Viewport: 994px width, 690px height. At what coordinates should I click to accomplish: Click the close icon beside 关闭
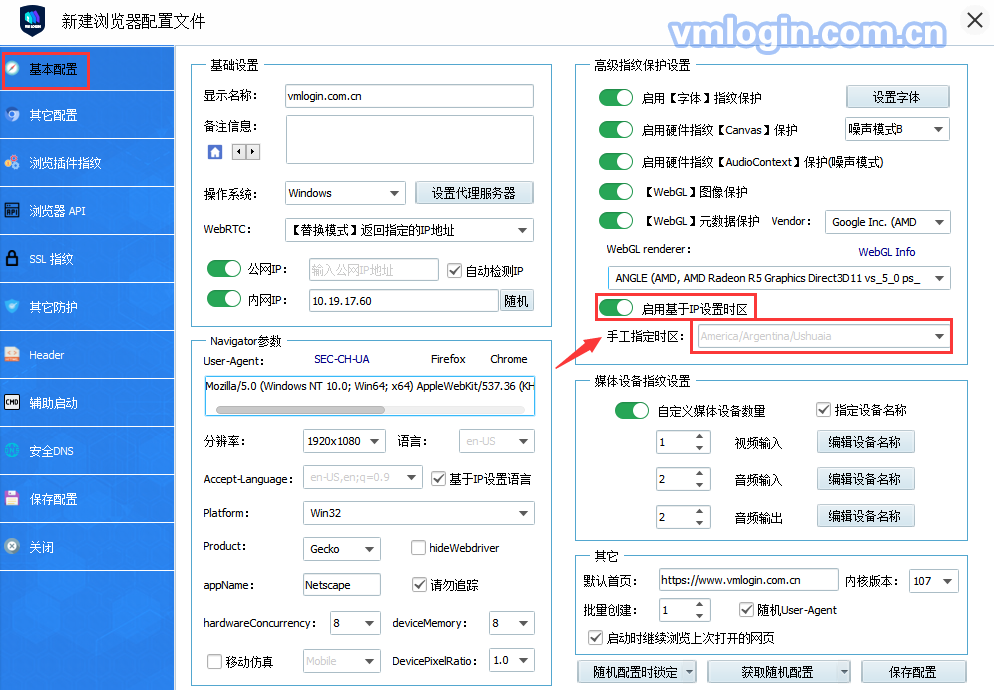click(12, 546)
